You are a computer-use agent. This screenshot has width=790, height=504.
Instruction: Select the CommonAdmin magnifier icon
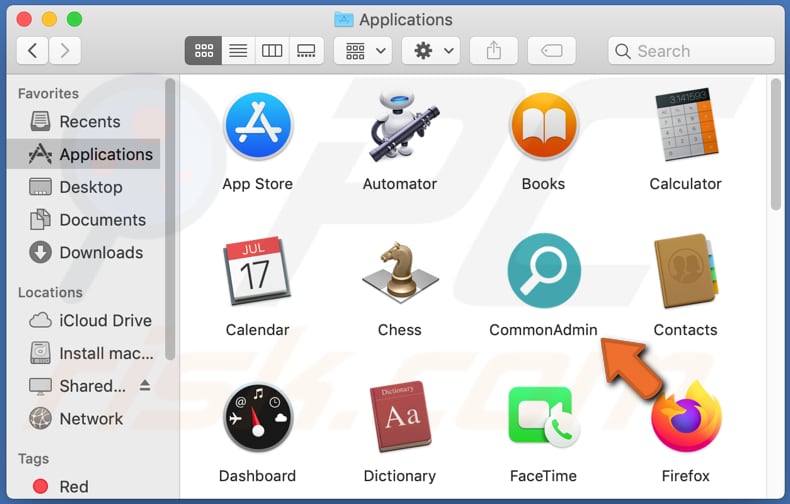pyautogui.click(x=543, y=271)
